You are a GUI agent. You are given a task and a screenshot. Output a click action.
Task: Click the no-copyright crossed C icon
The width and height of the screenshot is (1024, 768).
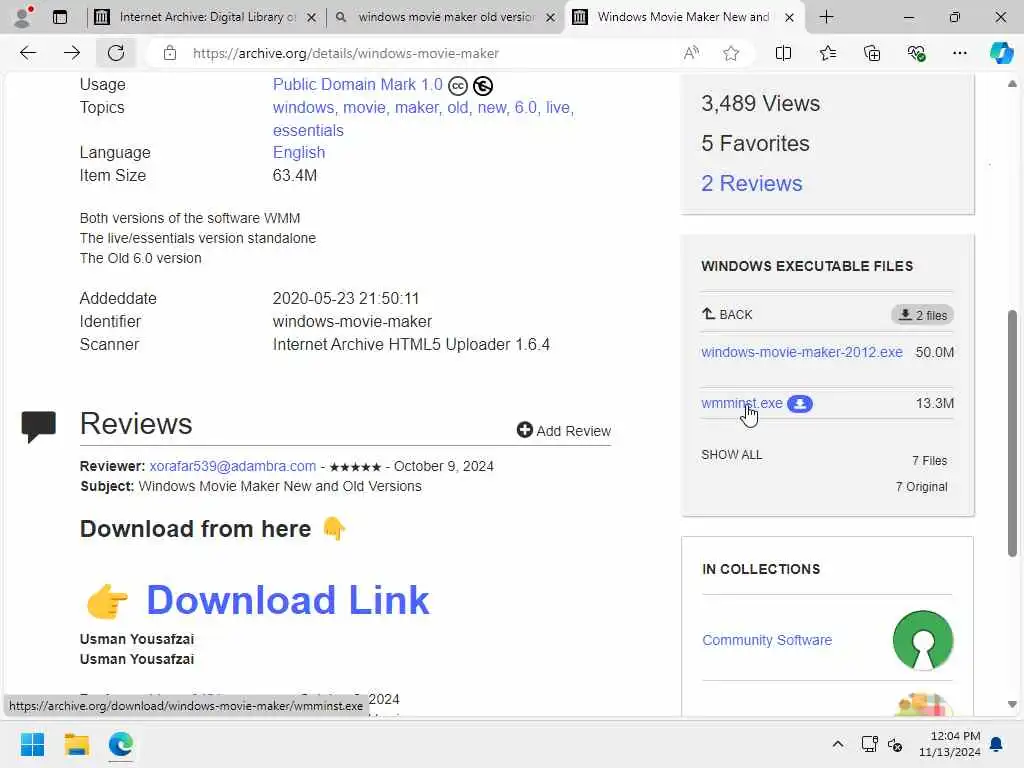click(x=483, y=86)
